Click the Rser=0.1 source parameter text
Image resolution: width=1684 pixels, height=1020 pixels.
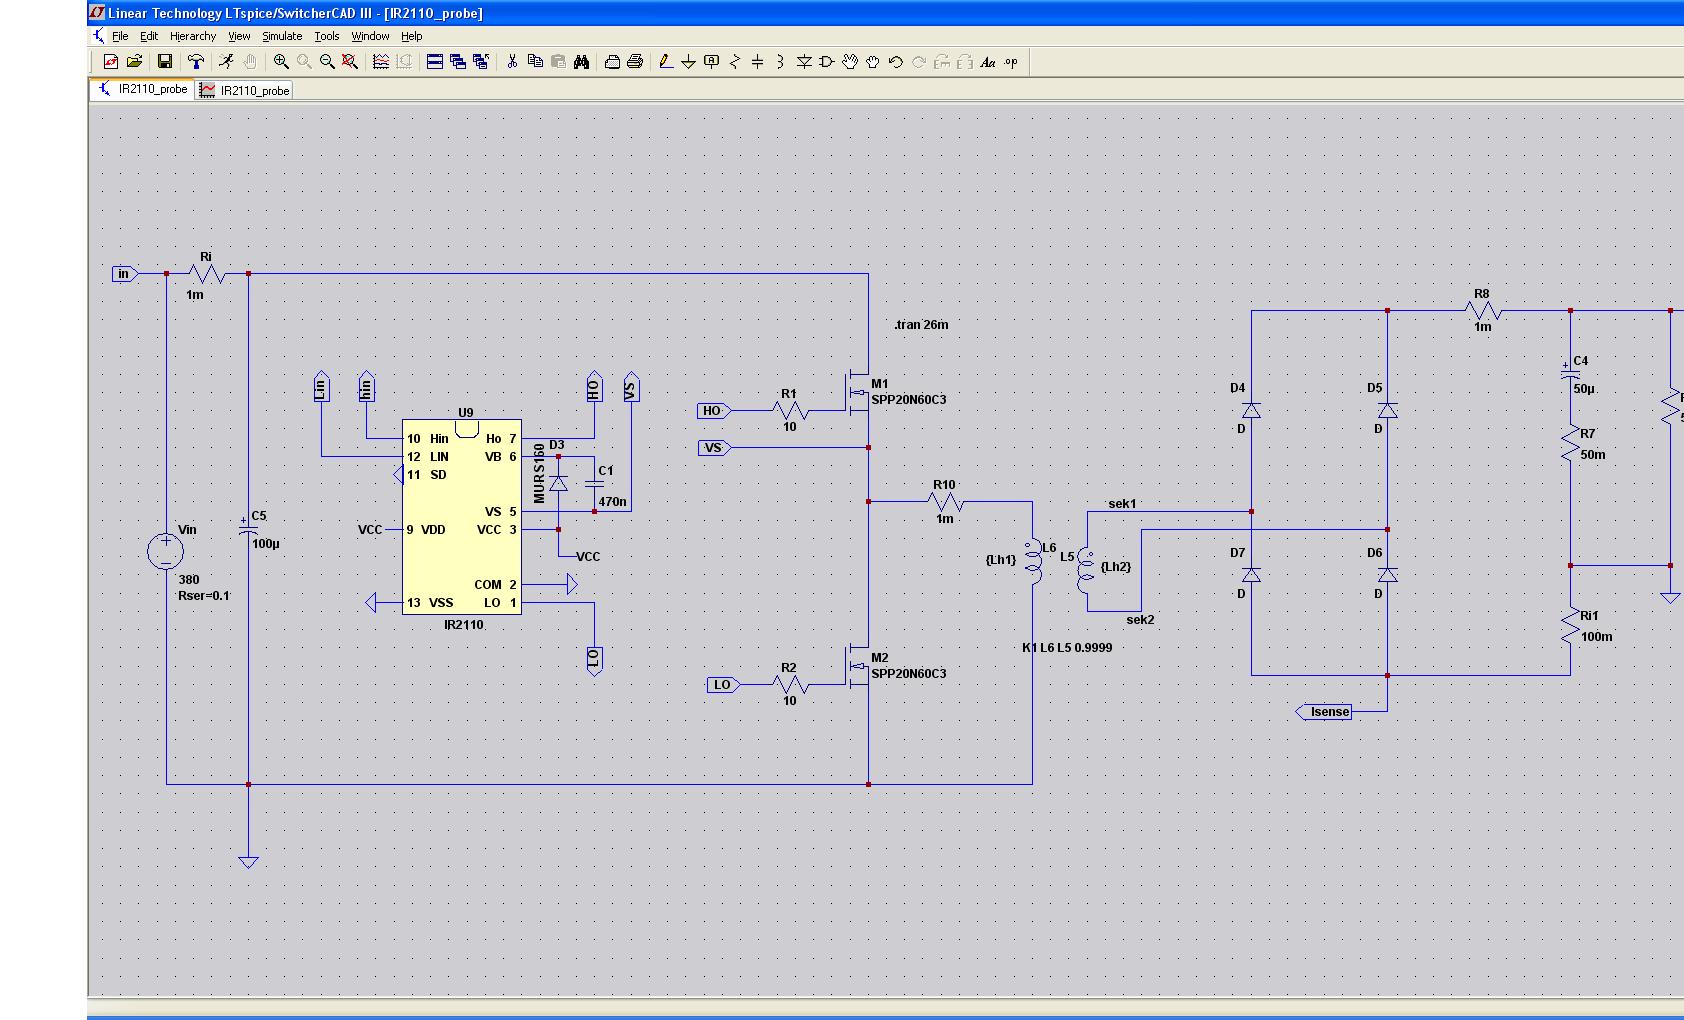[203, 596]
